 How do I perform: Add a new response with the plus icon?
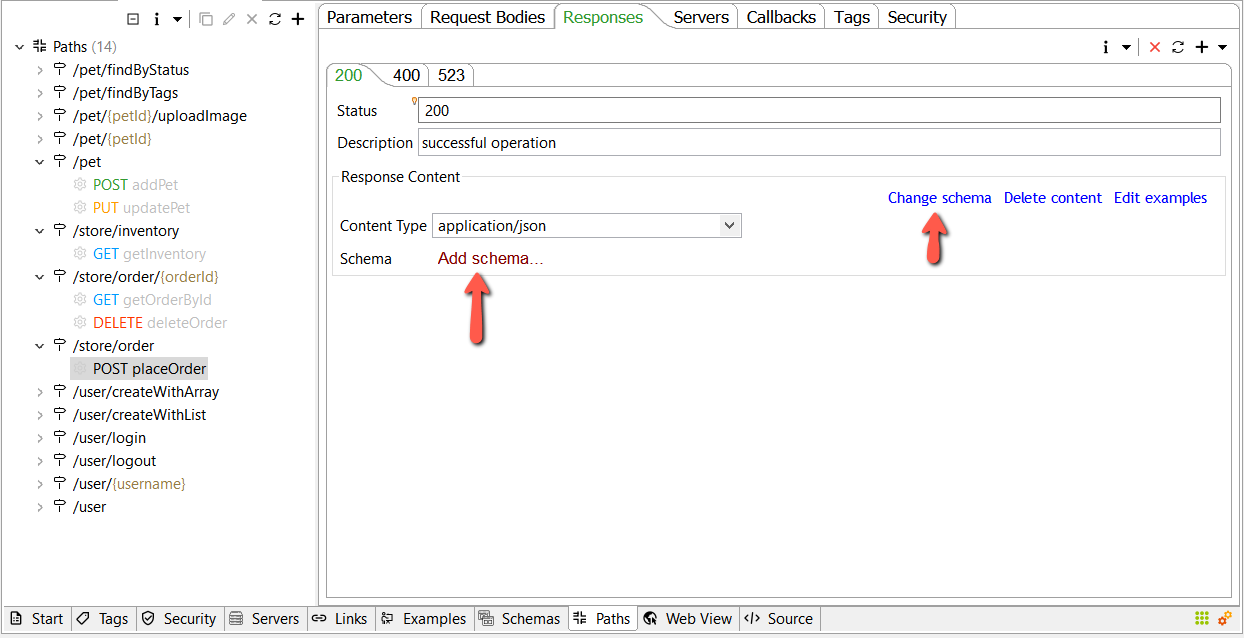(x=1201, y=47)
